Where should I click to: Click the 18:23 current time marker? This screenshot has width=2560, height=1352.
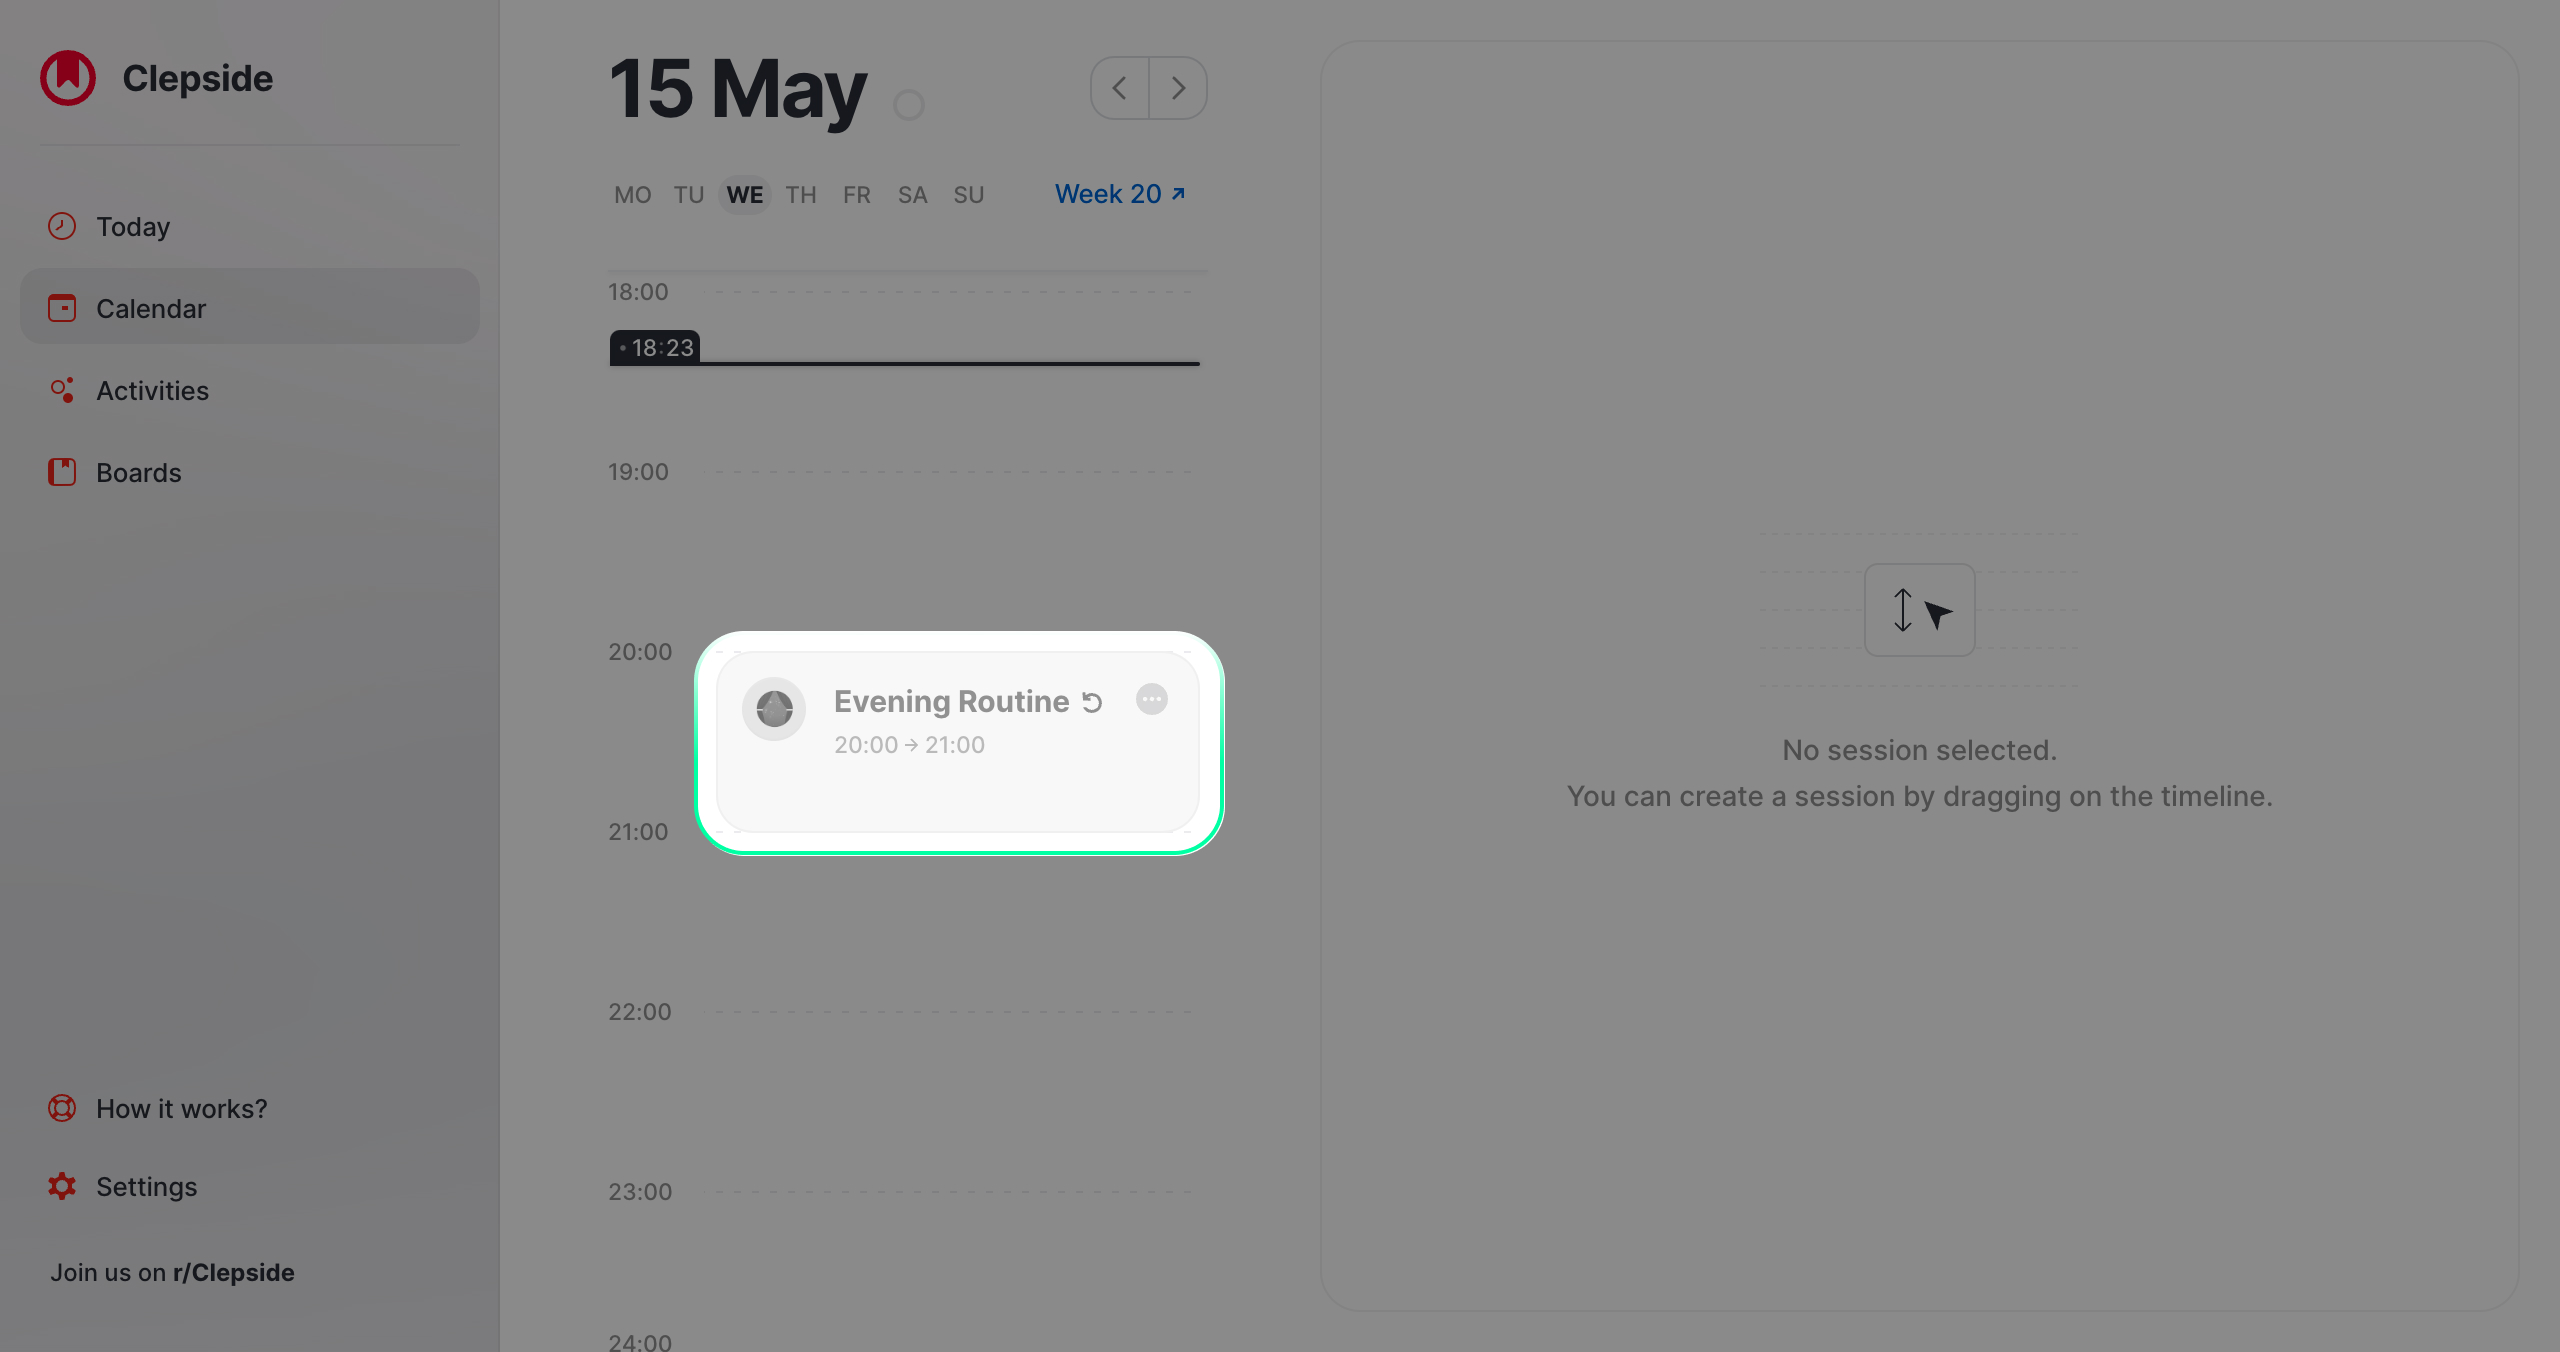pos(655,348)
